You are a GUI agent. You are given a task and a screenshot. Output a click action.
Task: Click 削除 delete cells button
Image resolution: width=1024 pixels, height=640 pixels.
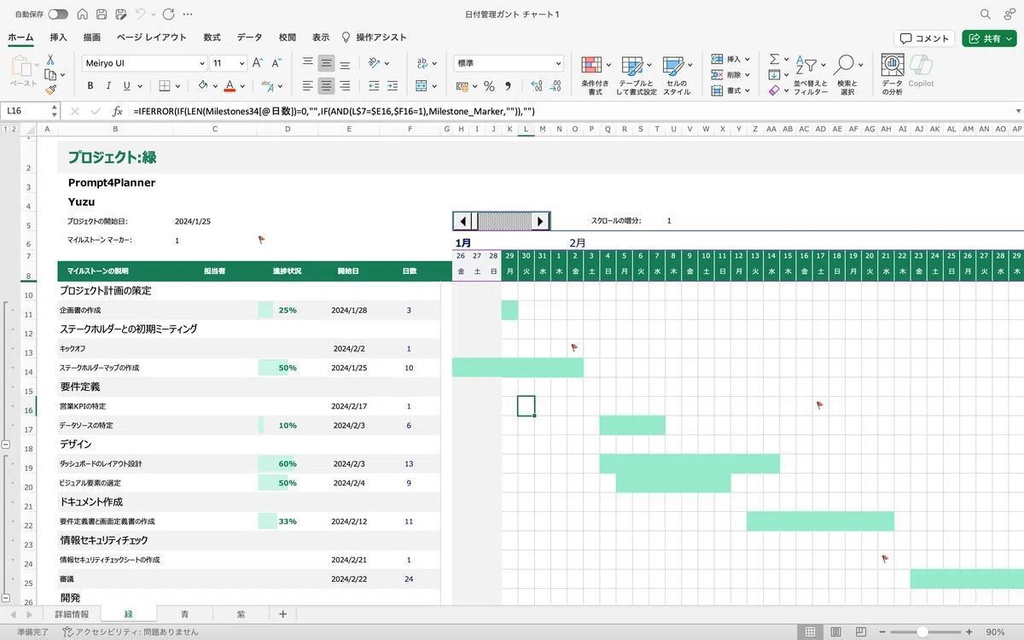[730, 74]
